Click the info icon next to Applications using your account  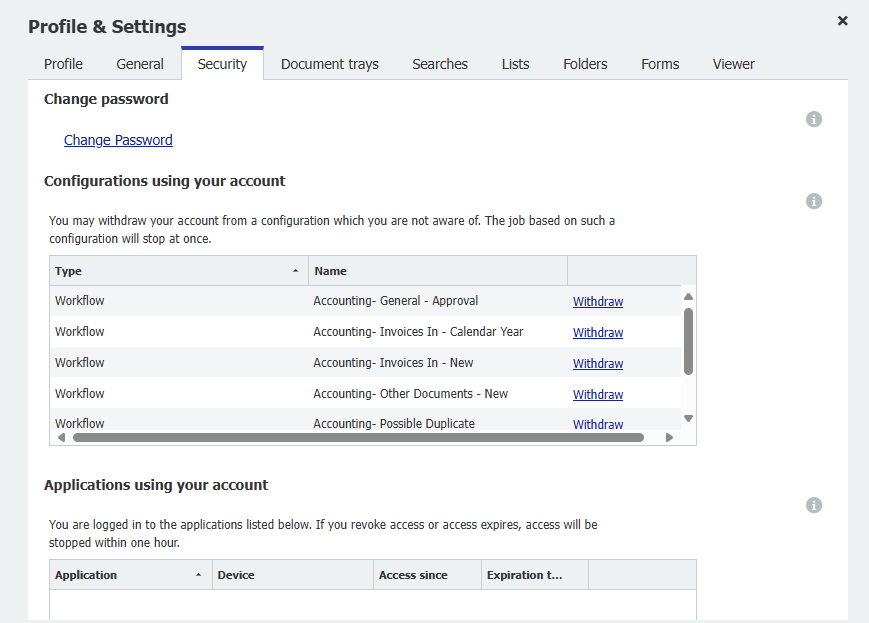[x=814, y=504]
